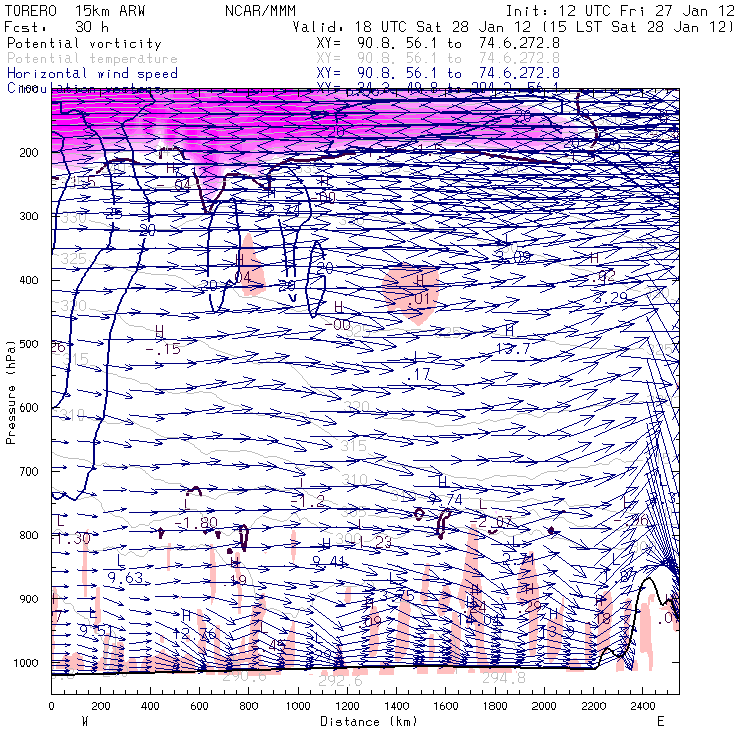
Task: Click the "9.41" high value label
Action: pyautogui.click(x=328, y=562)
